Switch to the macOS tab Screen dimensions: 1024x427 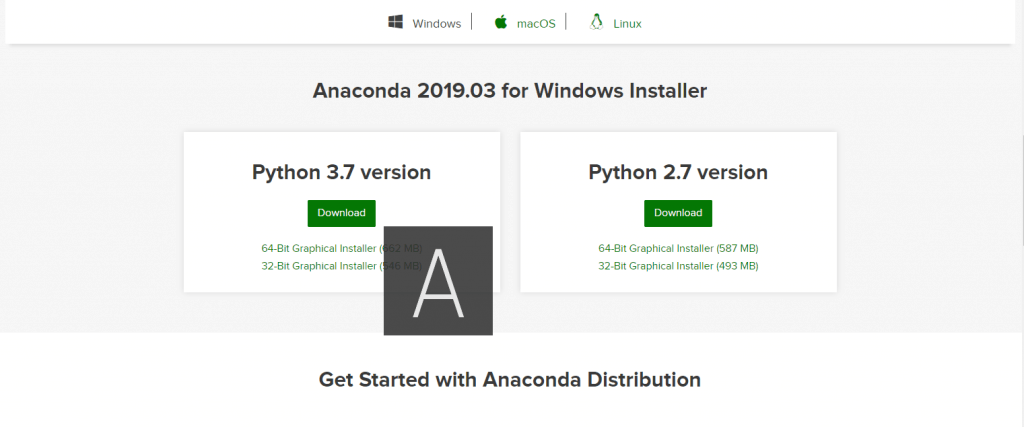coord(525,23)
